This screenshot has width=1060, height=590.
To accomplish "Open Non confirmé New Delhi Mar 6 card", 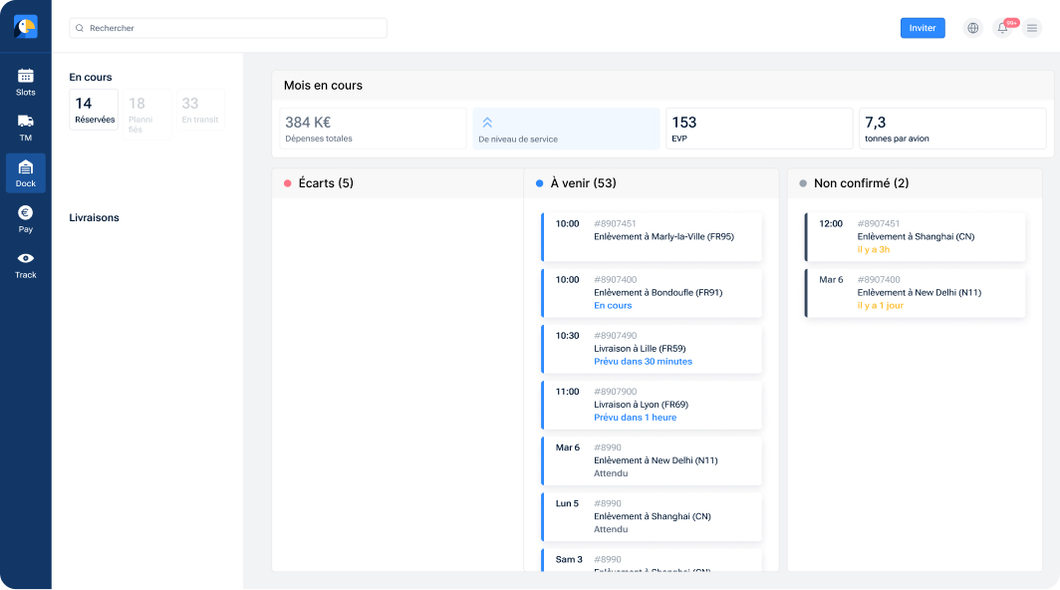I will pyautogui.click(x=915, y=293).
